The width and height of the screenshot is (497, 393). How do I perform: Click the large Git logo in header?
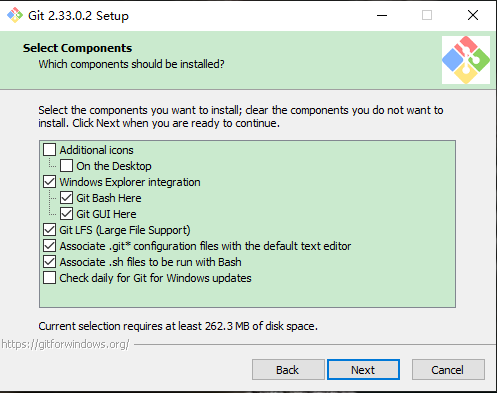(466, 60)
